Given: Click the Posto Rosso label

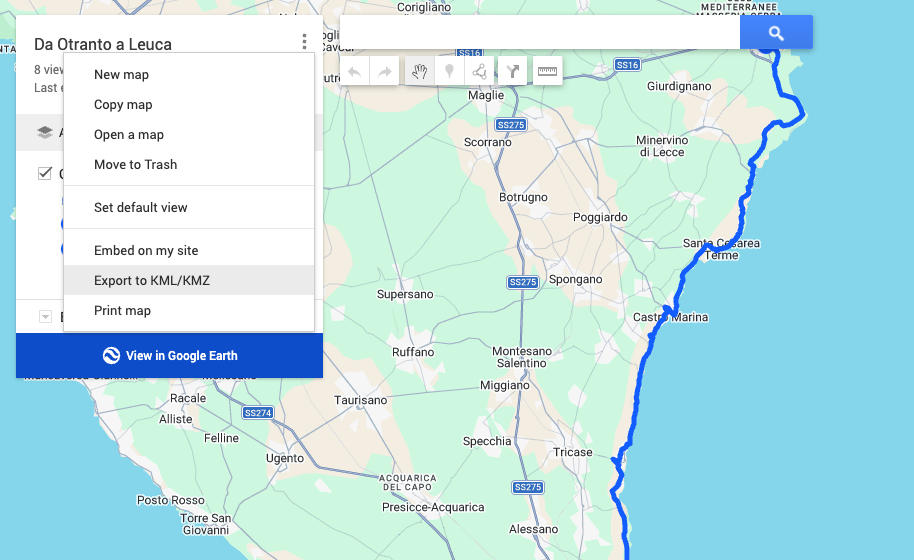Looking at the screenshot, I should point(171,500).
